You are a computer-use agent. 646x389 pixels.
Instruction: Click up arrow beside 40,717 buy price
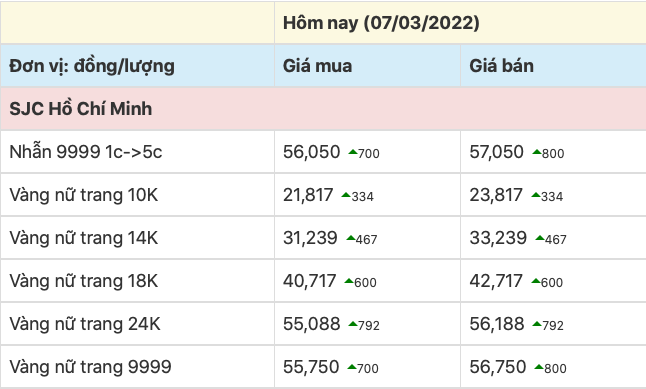349,281
